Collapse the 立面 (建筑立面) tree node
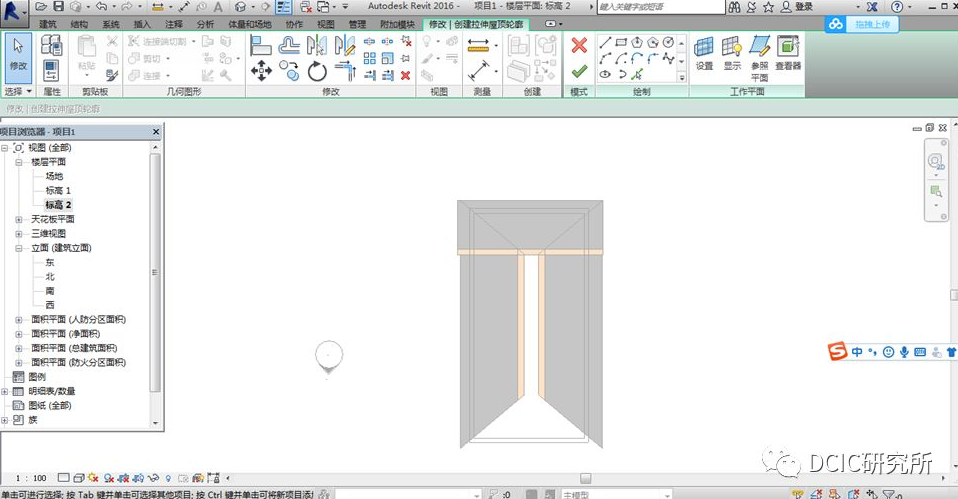Screen dimensions: 958x499 pos(18,248)
